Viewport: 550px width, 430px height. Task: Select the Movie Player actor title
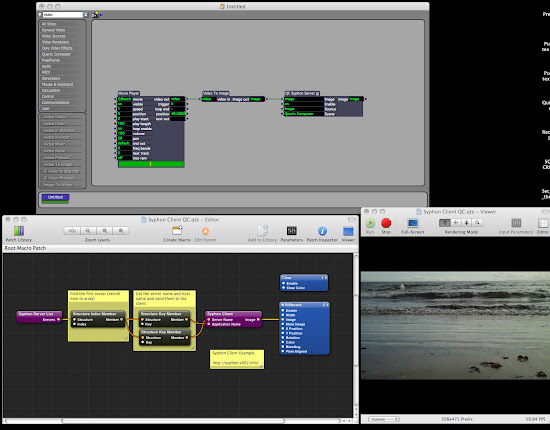[x=129, y=93]
